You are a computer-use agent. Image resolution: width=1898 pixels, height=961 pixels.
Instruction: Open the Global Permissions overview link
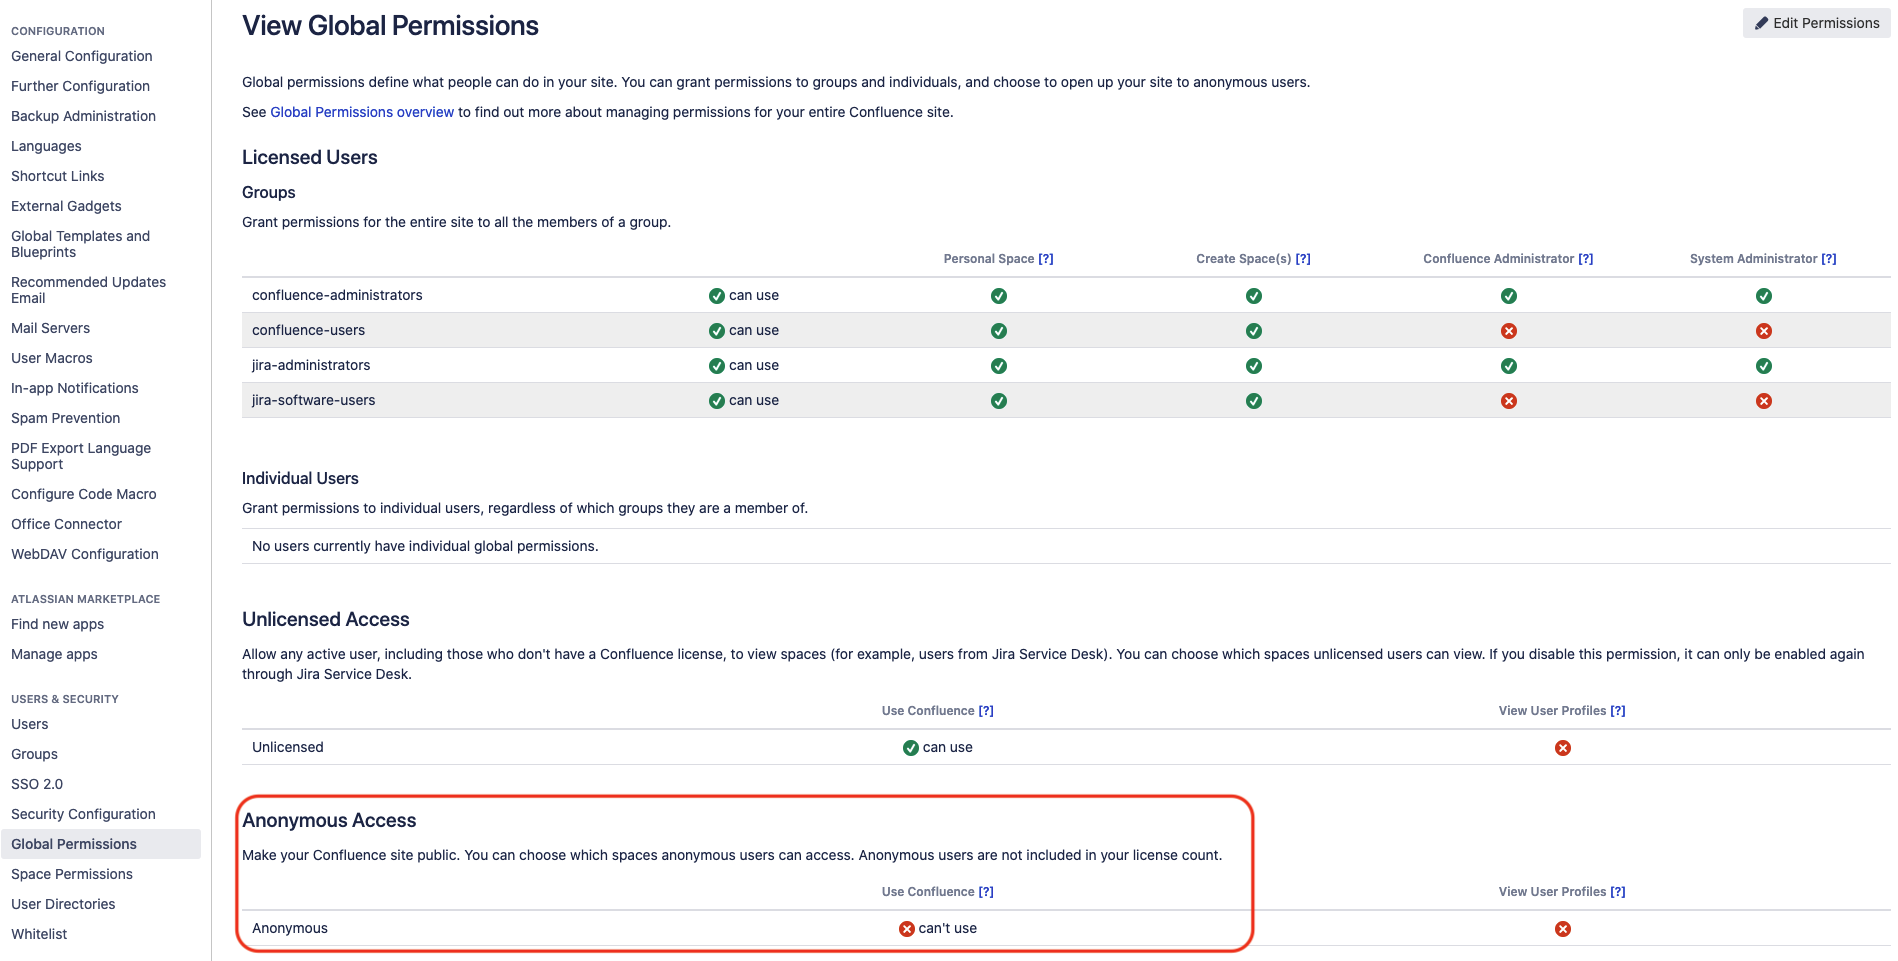(362, 112)
